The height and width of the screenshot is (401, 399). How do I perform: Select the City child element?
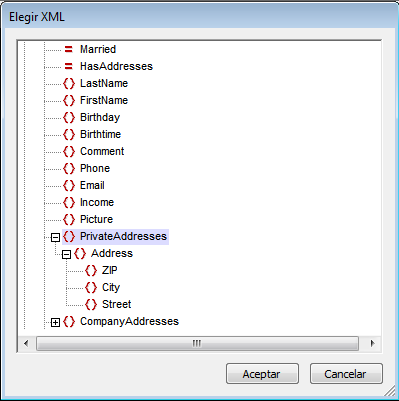[x=111, y=287]
